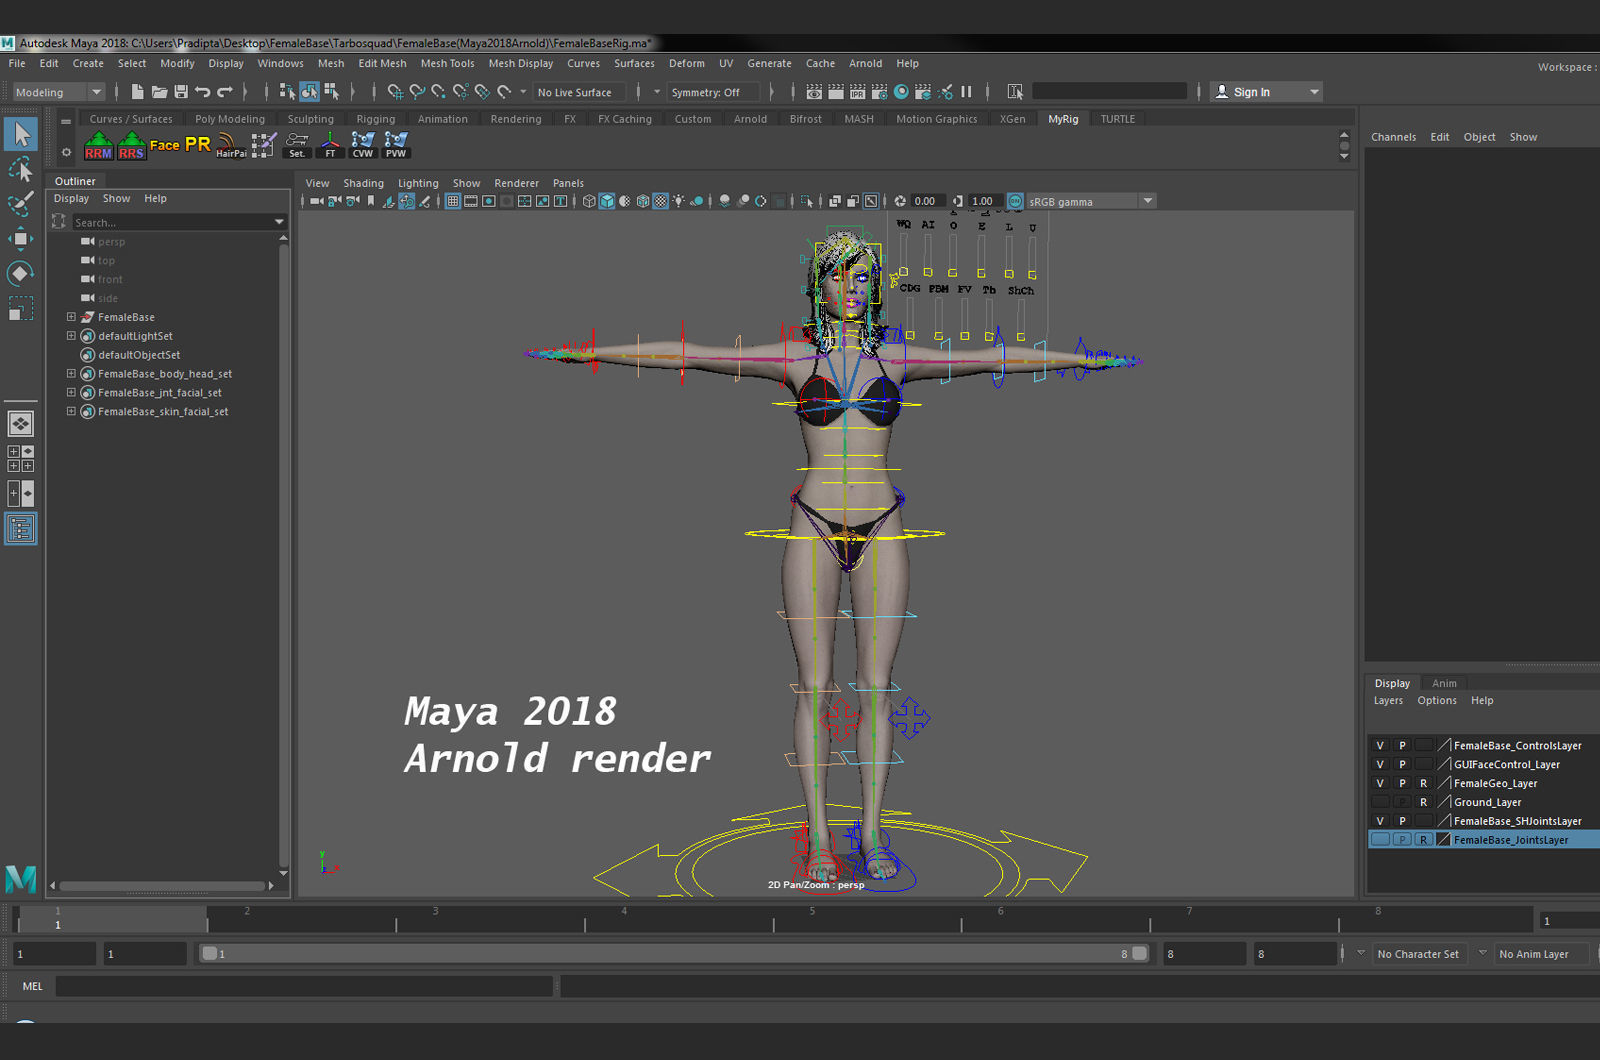This screenshot has height=1060, width=1600.
Task: Click the Undo arrow icon
Action: pos(203,92)
